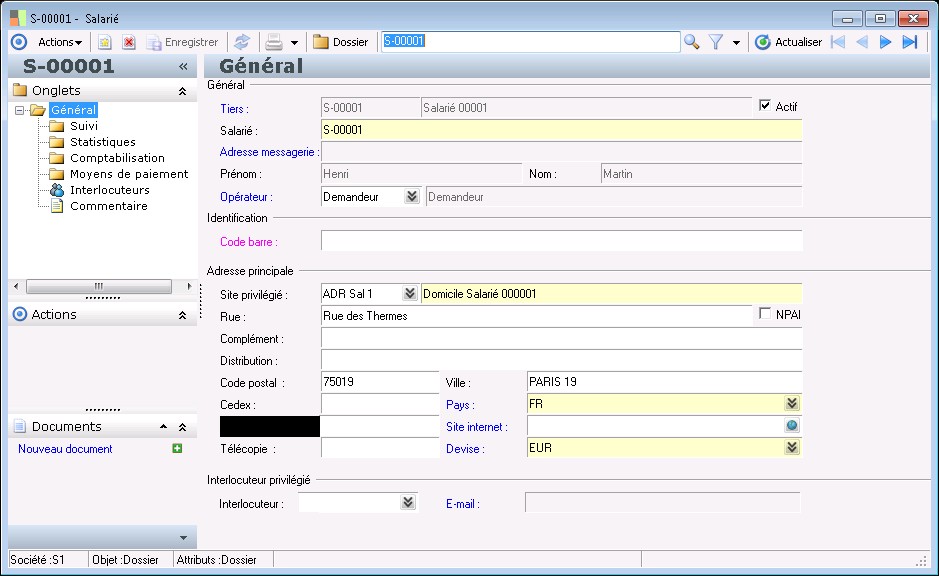
Task: Open the Site internet globe icon
Action: click(792, 426)
